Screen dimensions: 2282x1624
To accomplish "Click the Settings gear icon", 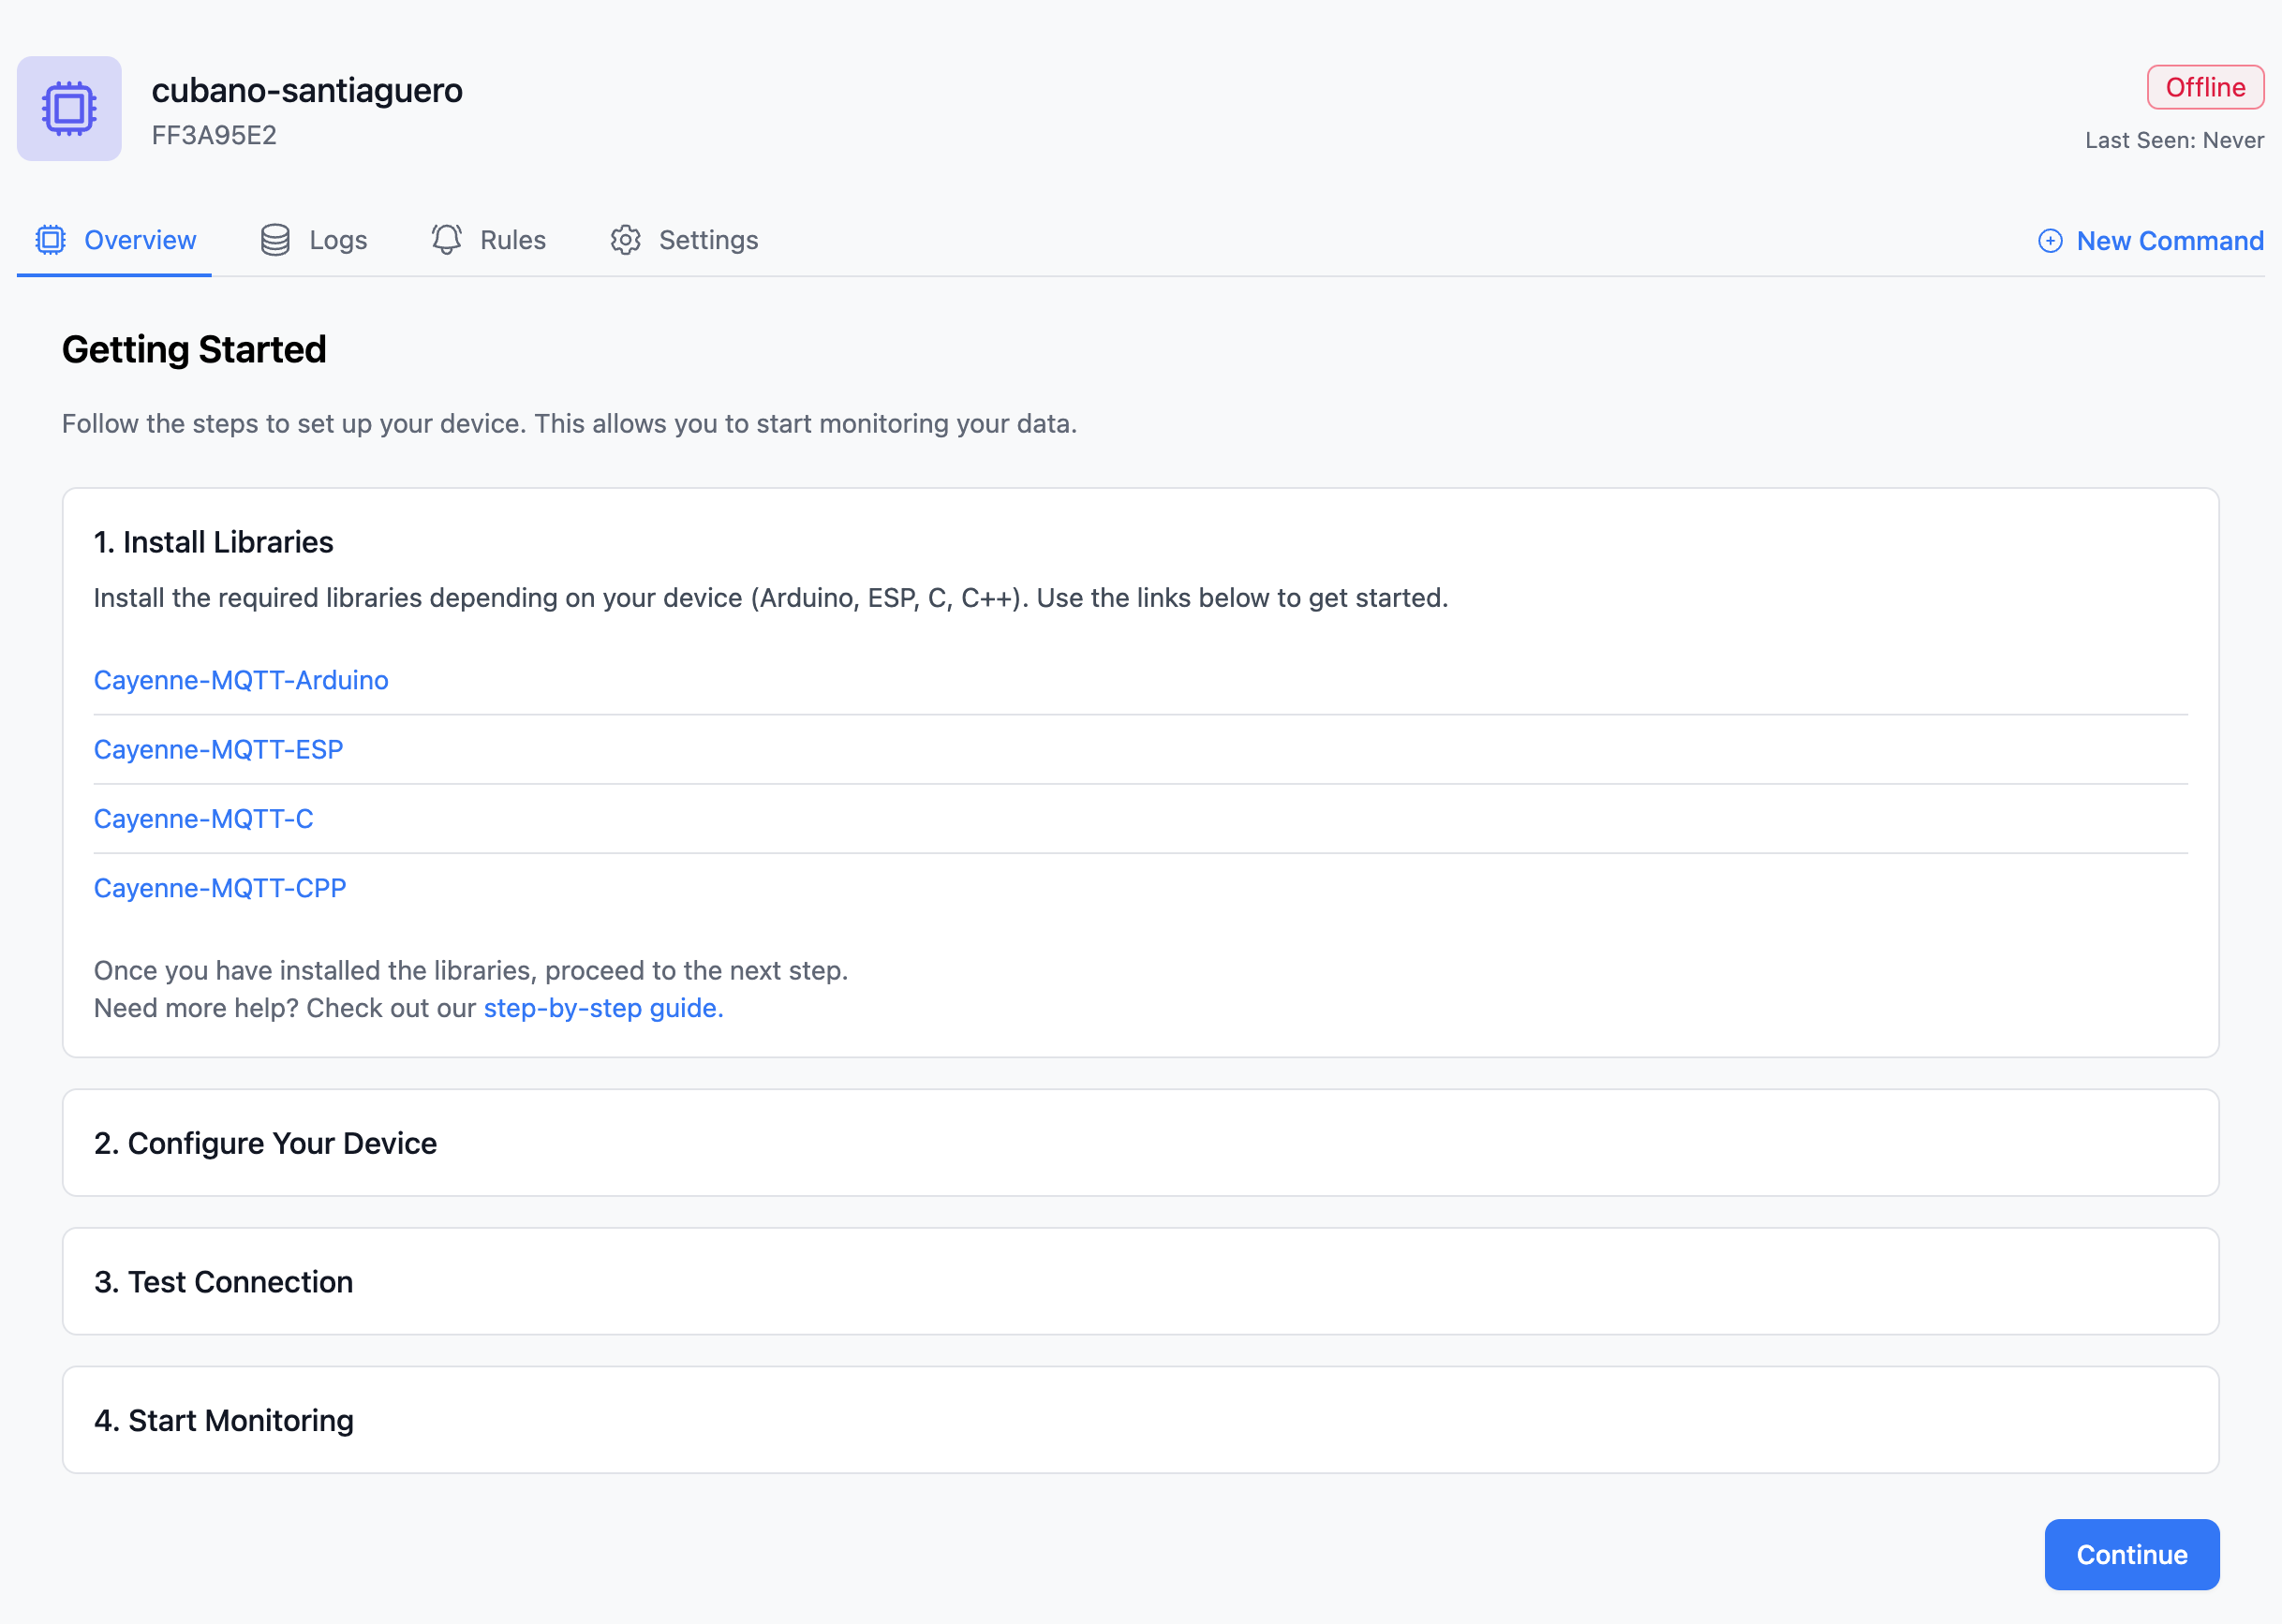I will coord(626,240).
